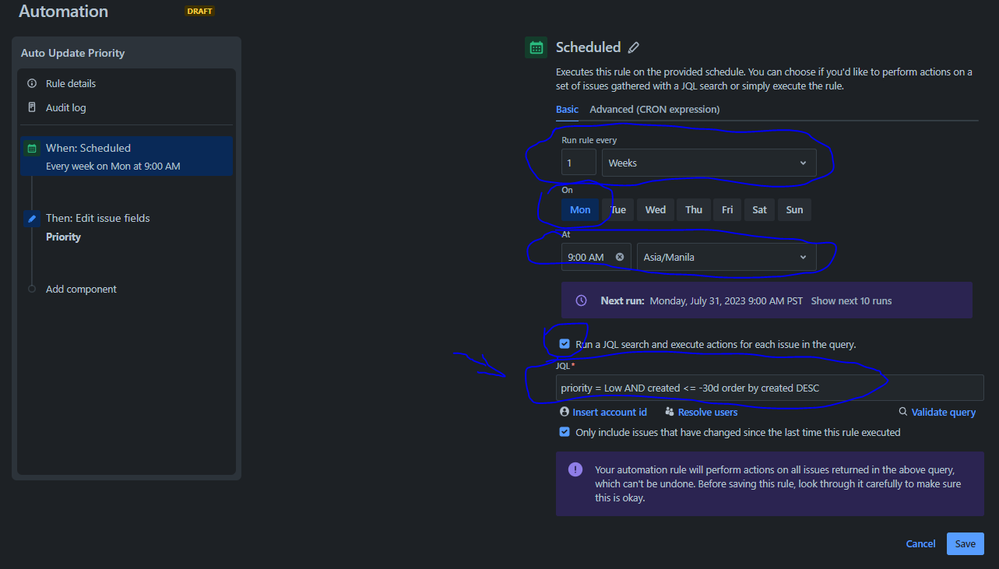The image size is (999, 569).
Task: Click the Save button
Action: pyautogui.click(x=965, y=544)
